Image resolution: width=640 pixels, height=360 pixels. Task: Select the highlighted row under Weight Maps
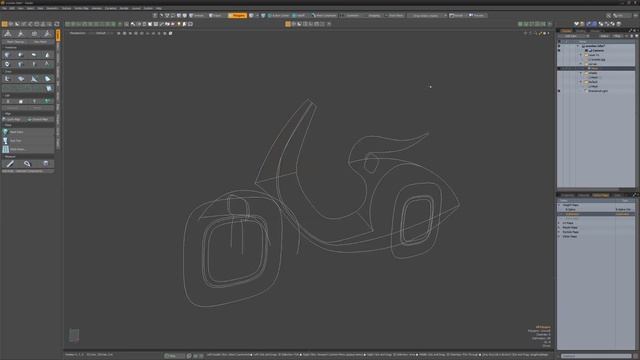pyautogui.click(x=596, y=214)
